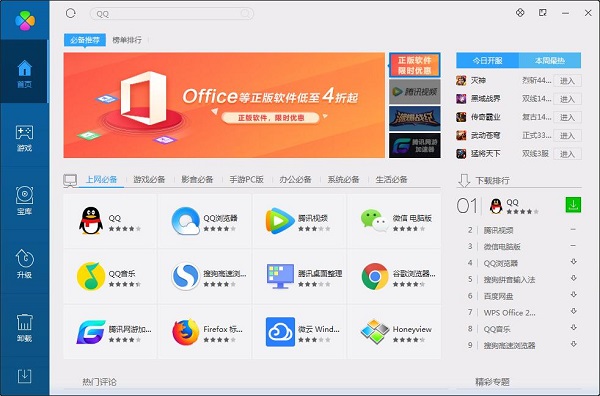Click 进入 button for 灭神 game

567,81
